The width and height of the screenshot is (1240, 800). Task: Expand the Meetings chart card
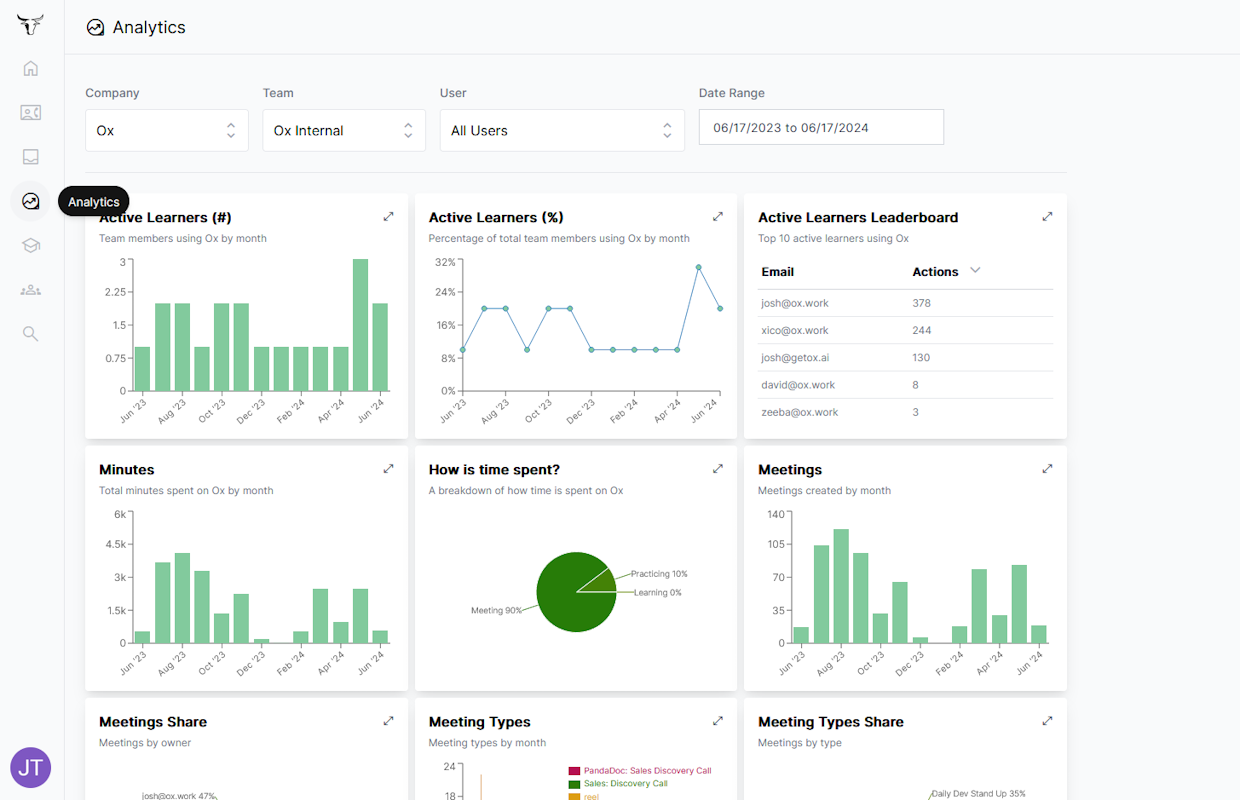pos(1047,469)
